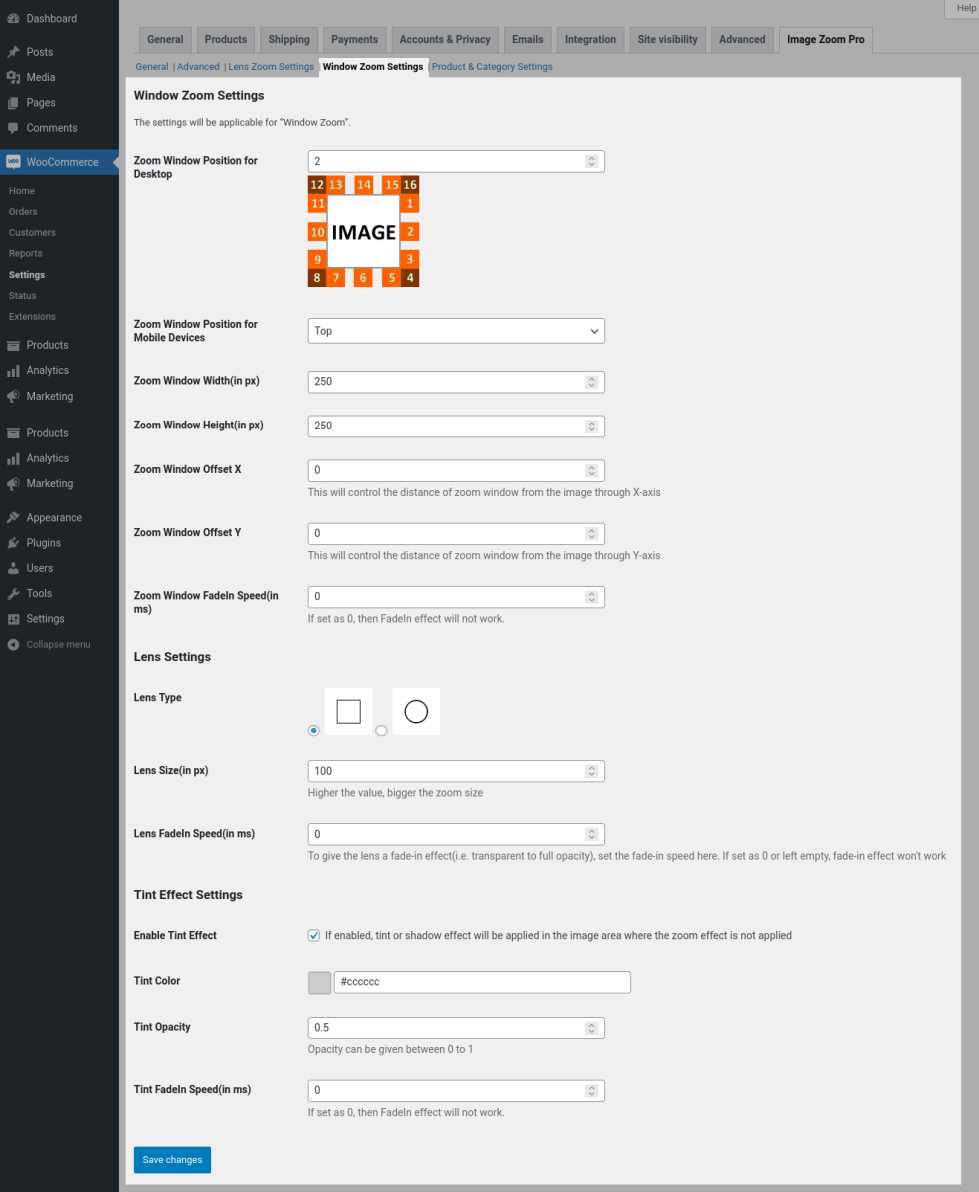Open the Lens Zoom Settings sub-link
Image resolution: width=979 pixels, height=1192 pixels.
point(271,67)
